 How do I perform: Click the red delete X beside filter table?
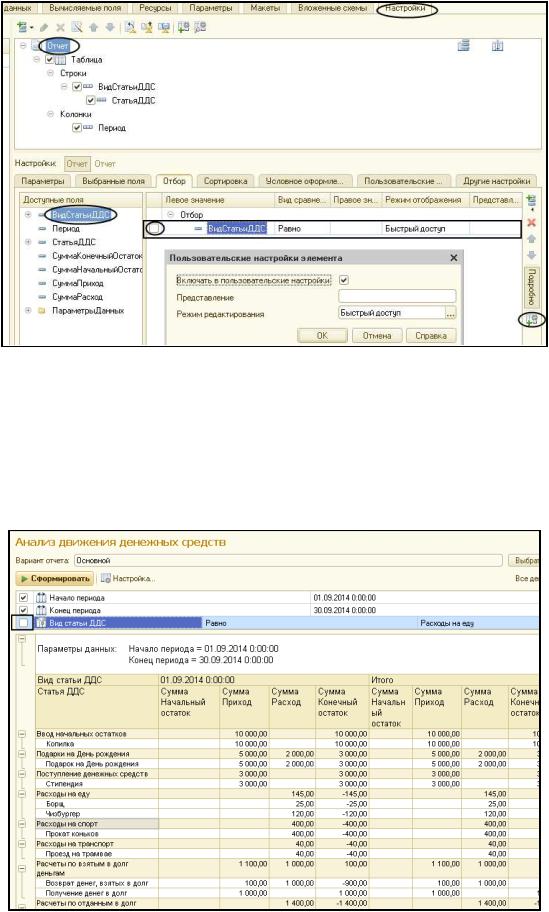point(531,223)
